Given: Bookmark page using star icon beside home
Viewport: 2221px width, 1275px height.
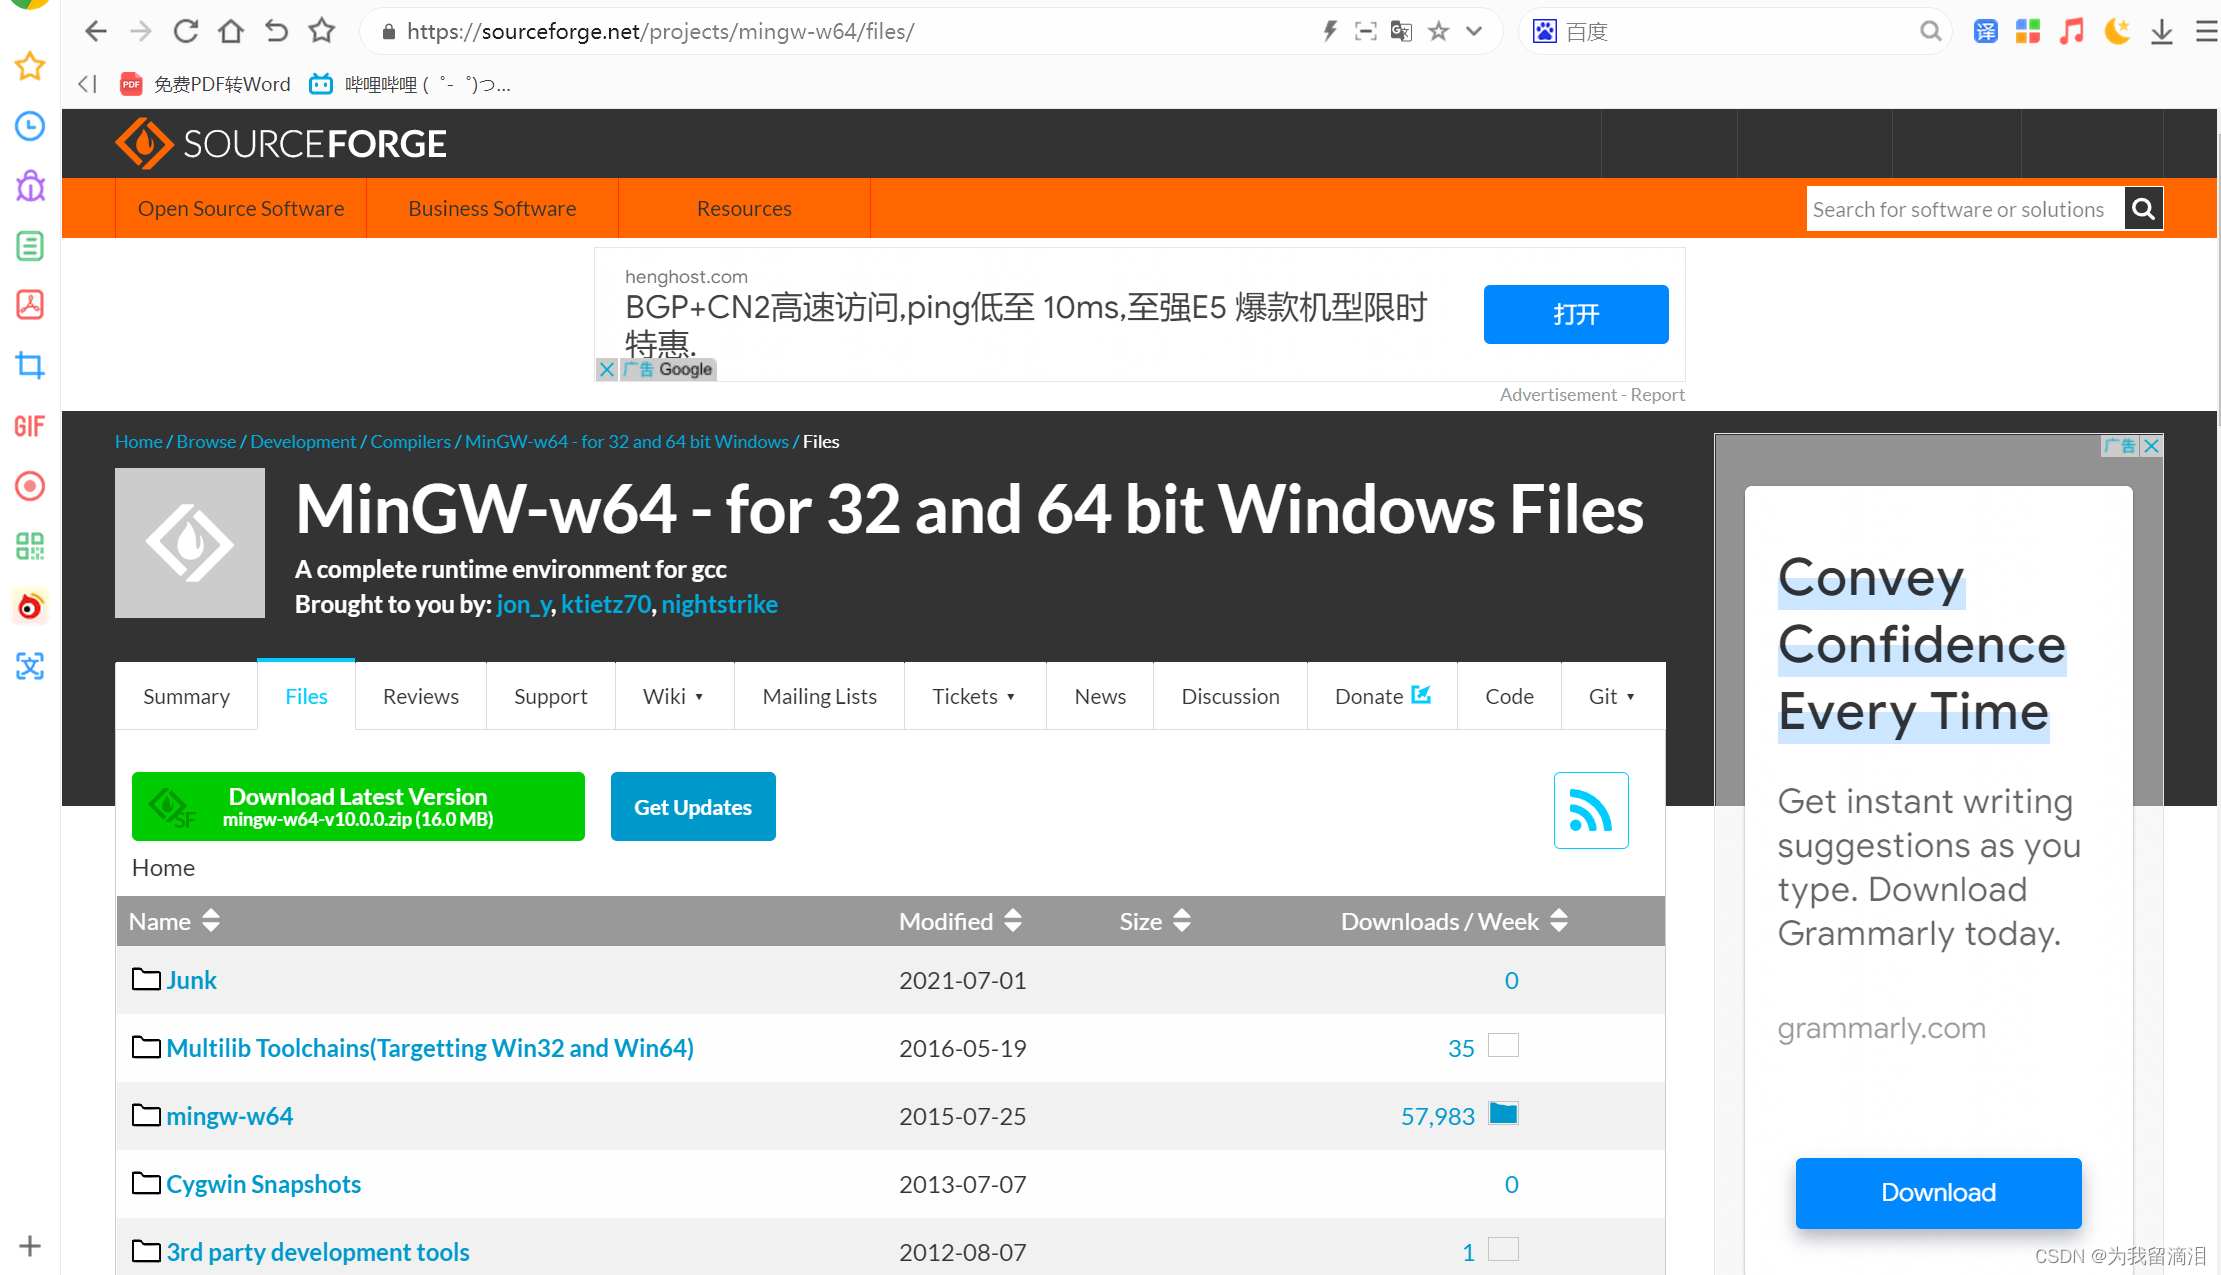Looking at the screenshot, I should click(321, 31).
